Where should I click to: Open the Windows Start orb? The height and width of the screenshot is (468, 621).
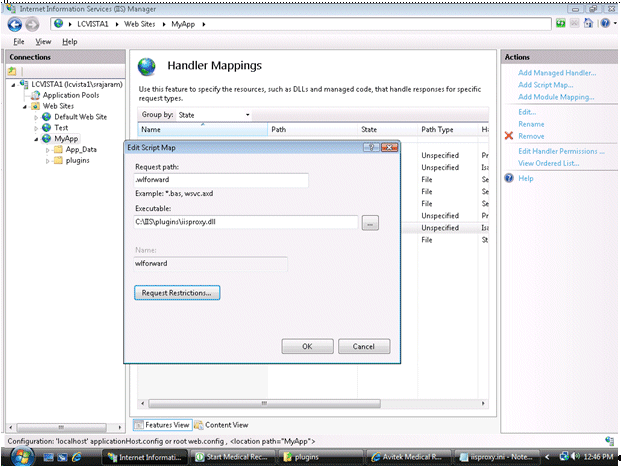[x=22, y=457]
